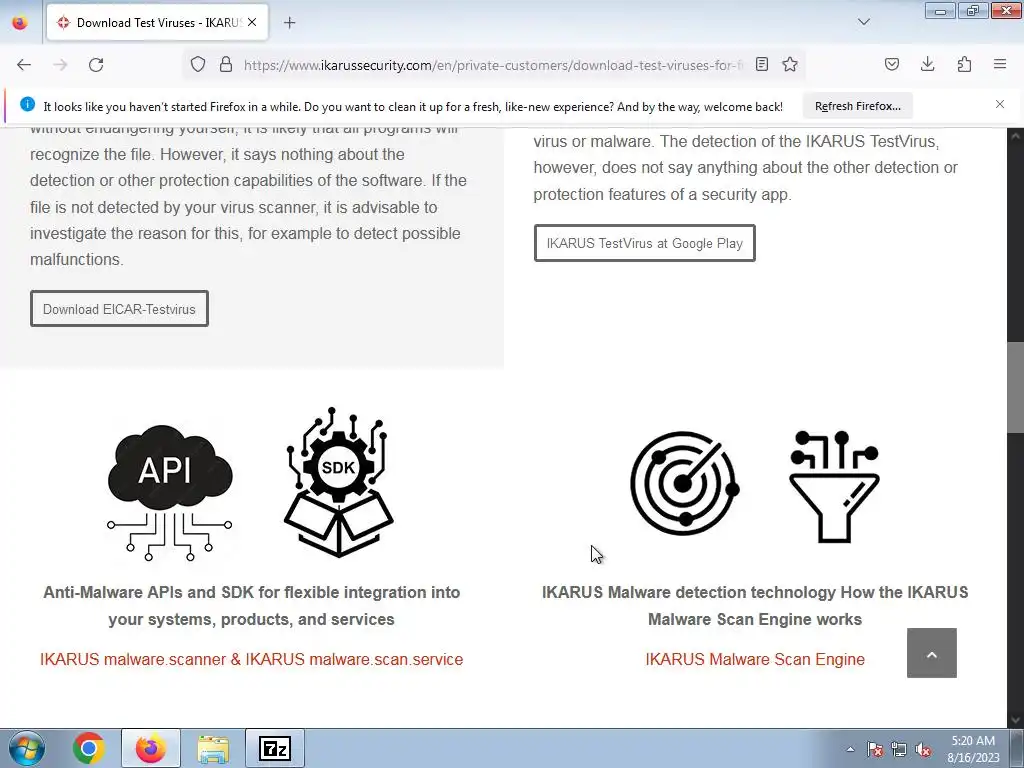List all tabs dropdown arrow

pyautogui.click(x=864, y=22)
